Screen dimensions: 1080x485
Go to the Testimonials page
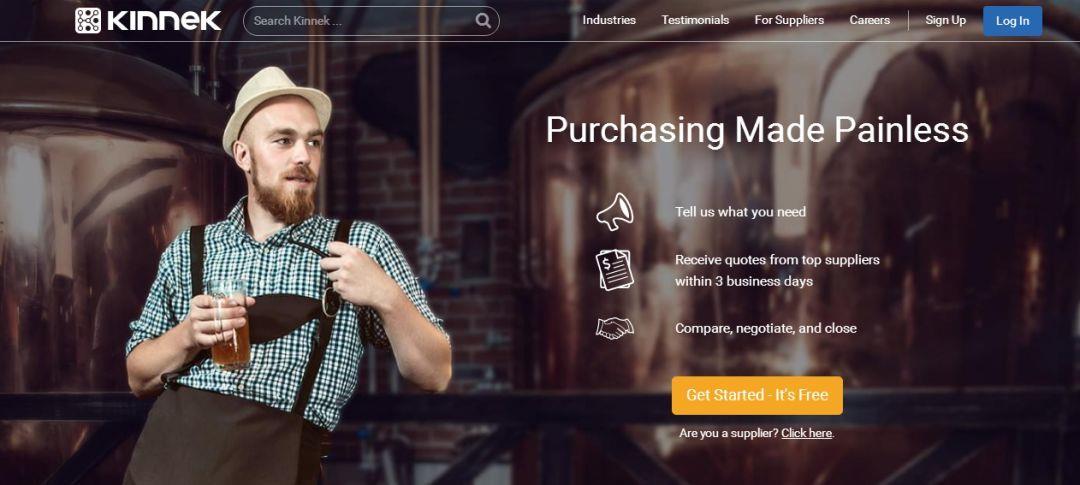(x=695, y=21)
